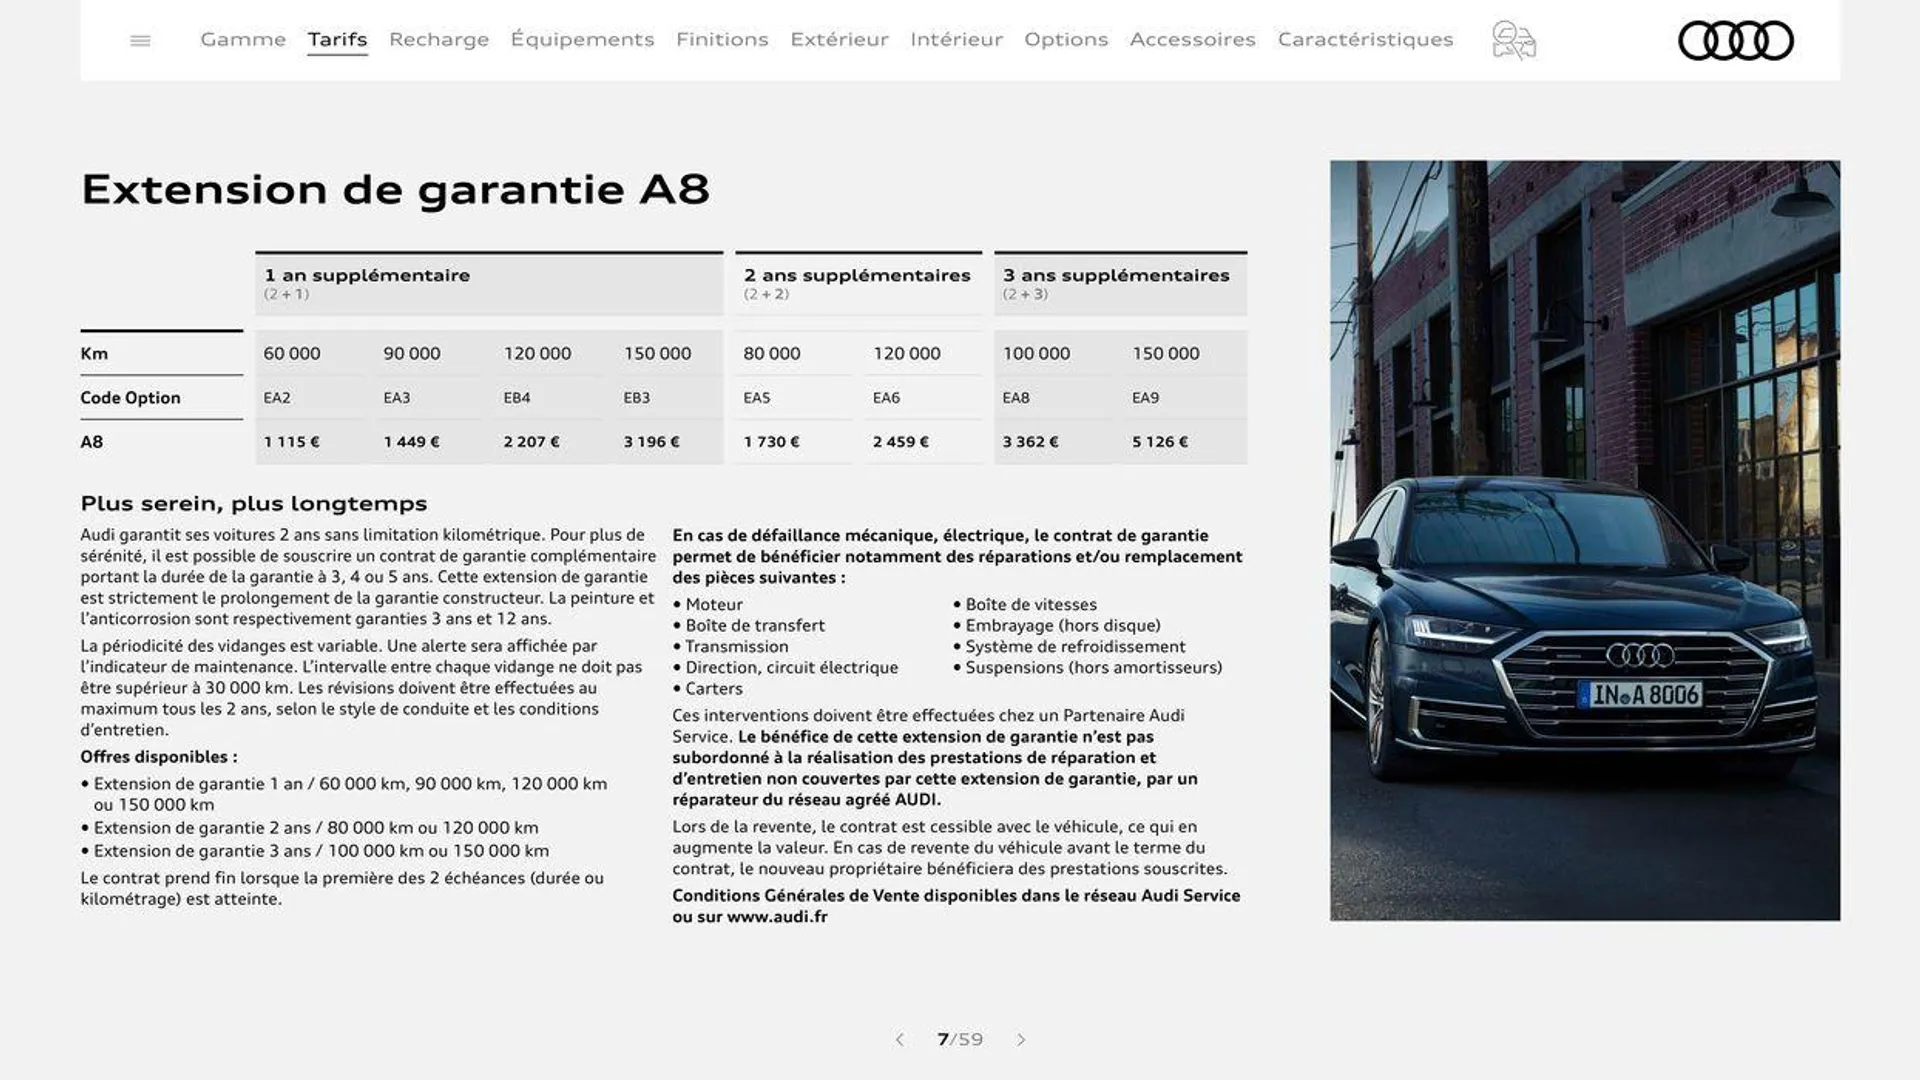Open the Options tab
This screenshot has width=1920, height=1080.
pyautogui.click(x=1066, y=39)
